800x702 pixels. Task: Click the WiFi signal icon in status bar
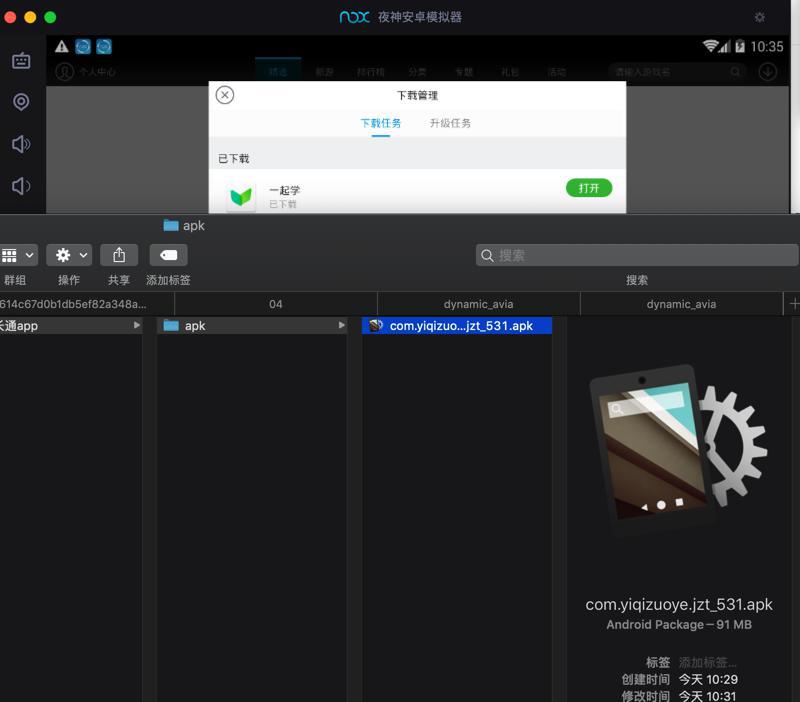[x=710, y=46]
